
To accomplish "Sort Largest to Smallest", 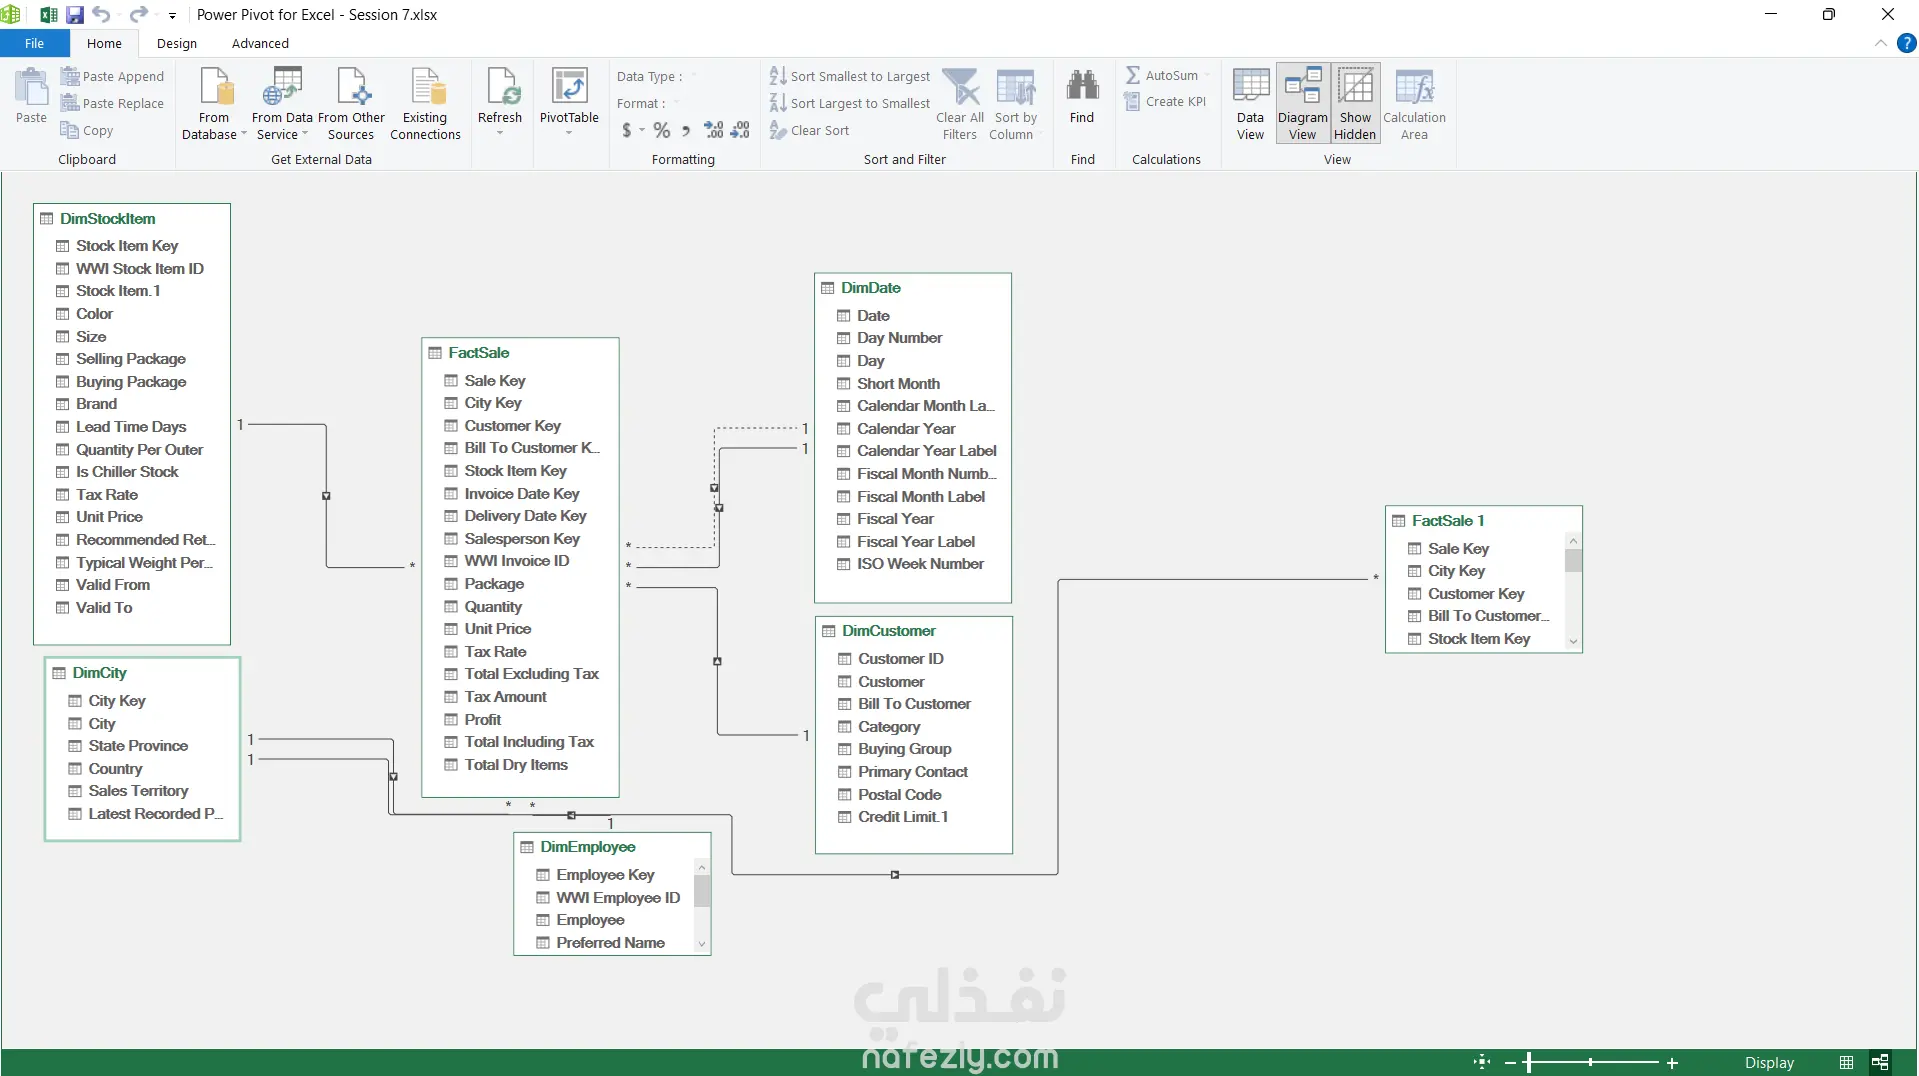I will [850, 103].
